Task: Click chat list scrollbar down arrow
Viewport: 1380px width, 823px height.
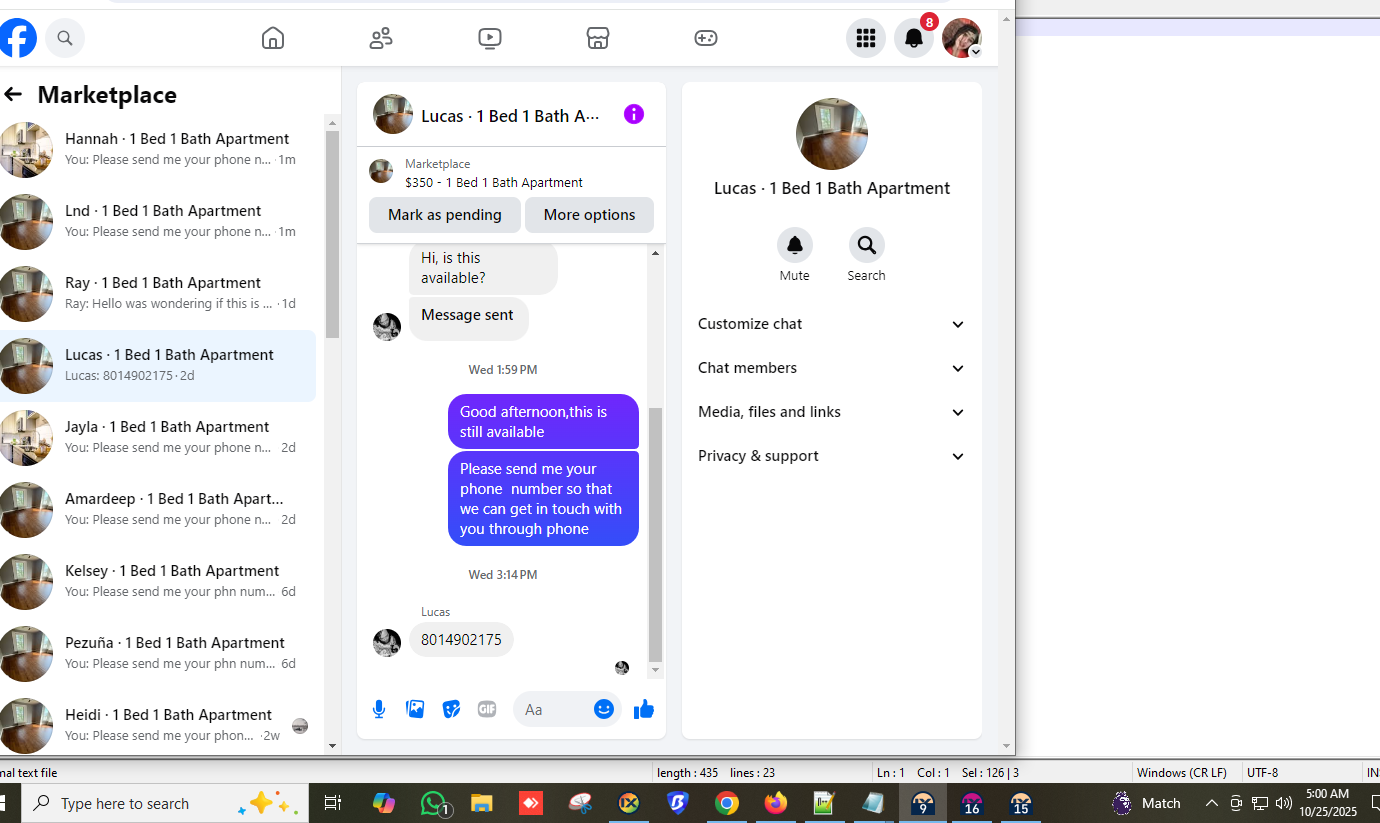Action: click(333, 746)
